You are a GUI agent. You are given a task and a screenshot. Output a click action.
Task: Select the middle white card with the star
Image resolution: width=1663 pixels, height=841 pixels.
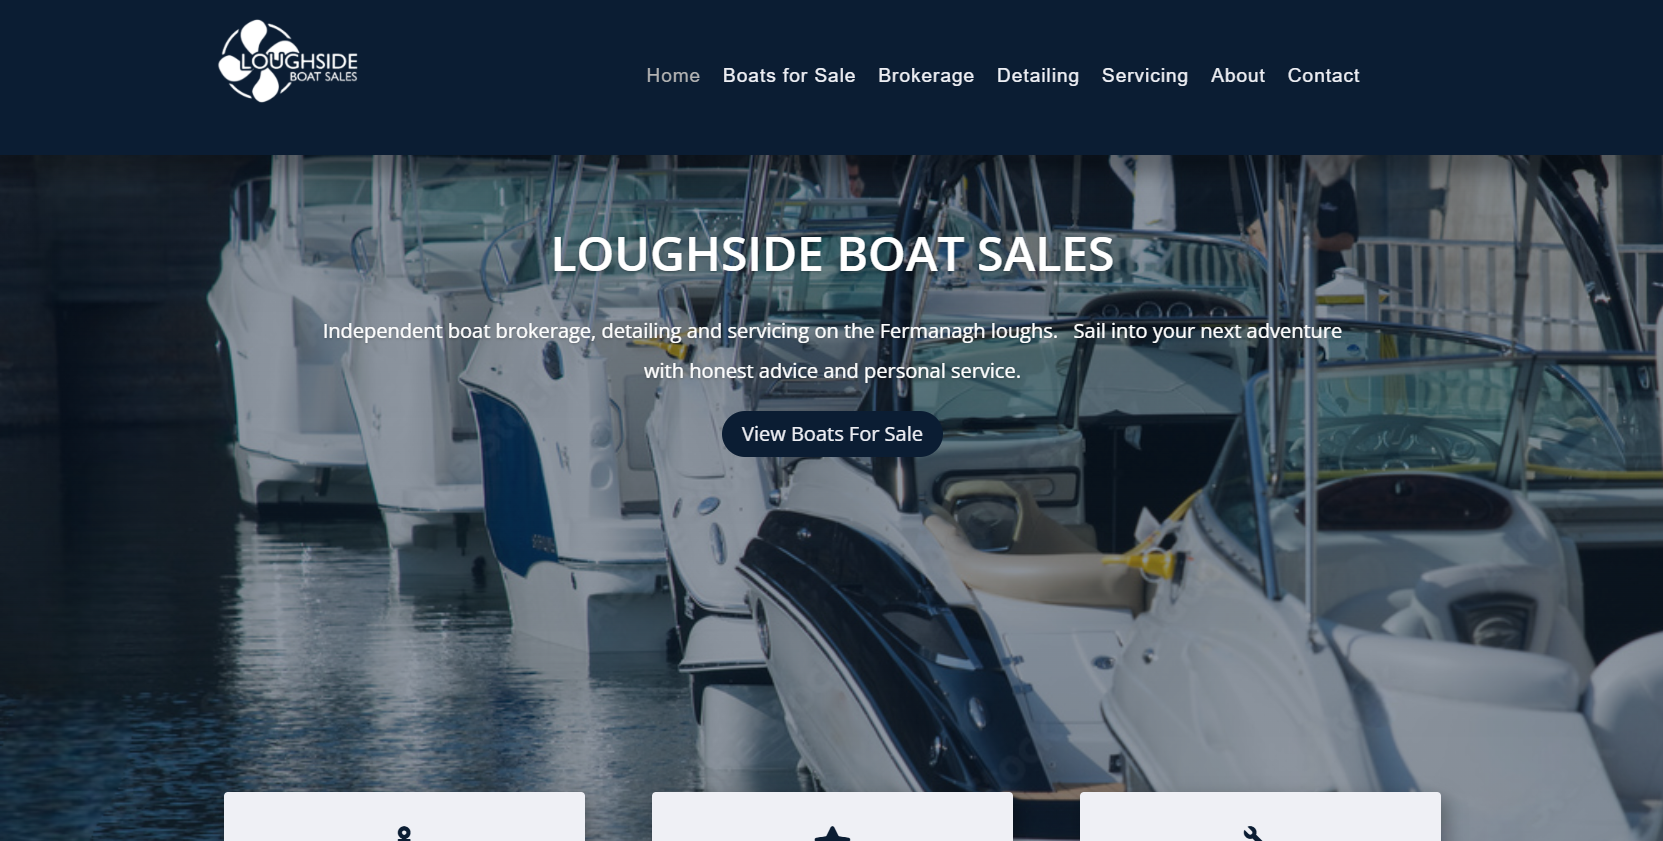[x=832, y=817]
